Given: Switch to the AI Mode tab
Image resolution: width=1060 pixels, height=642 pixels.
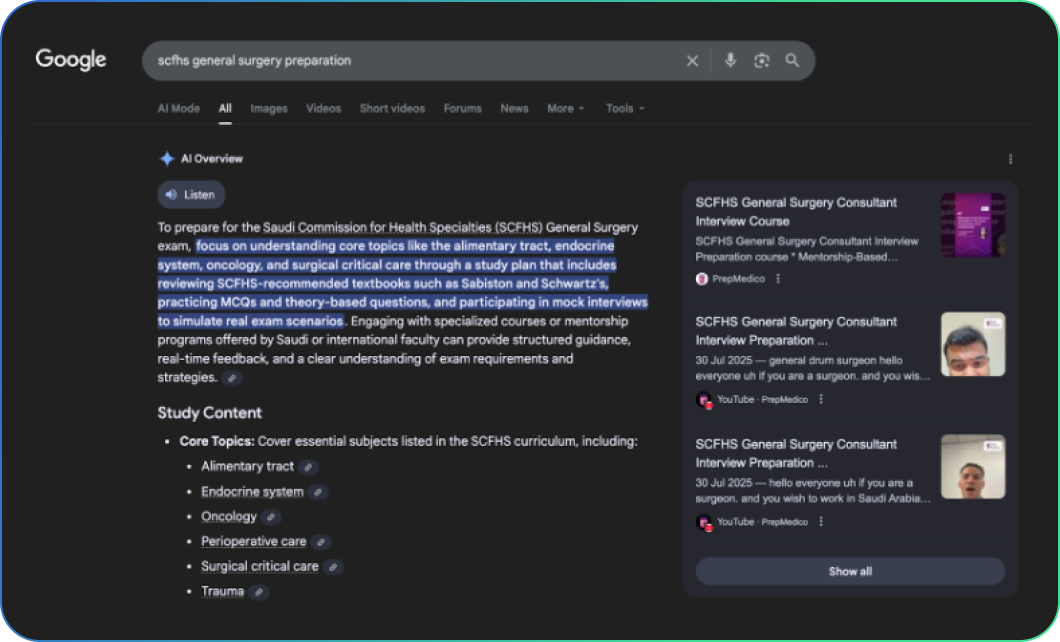Looking at the screenshot, I should (x=178, y=108).
